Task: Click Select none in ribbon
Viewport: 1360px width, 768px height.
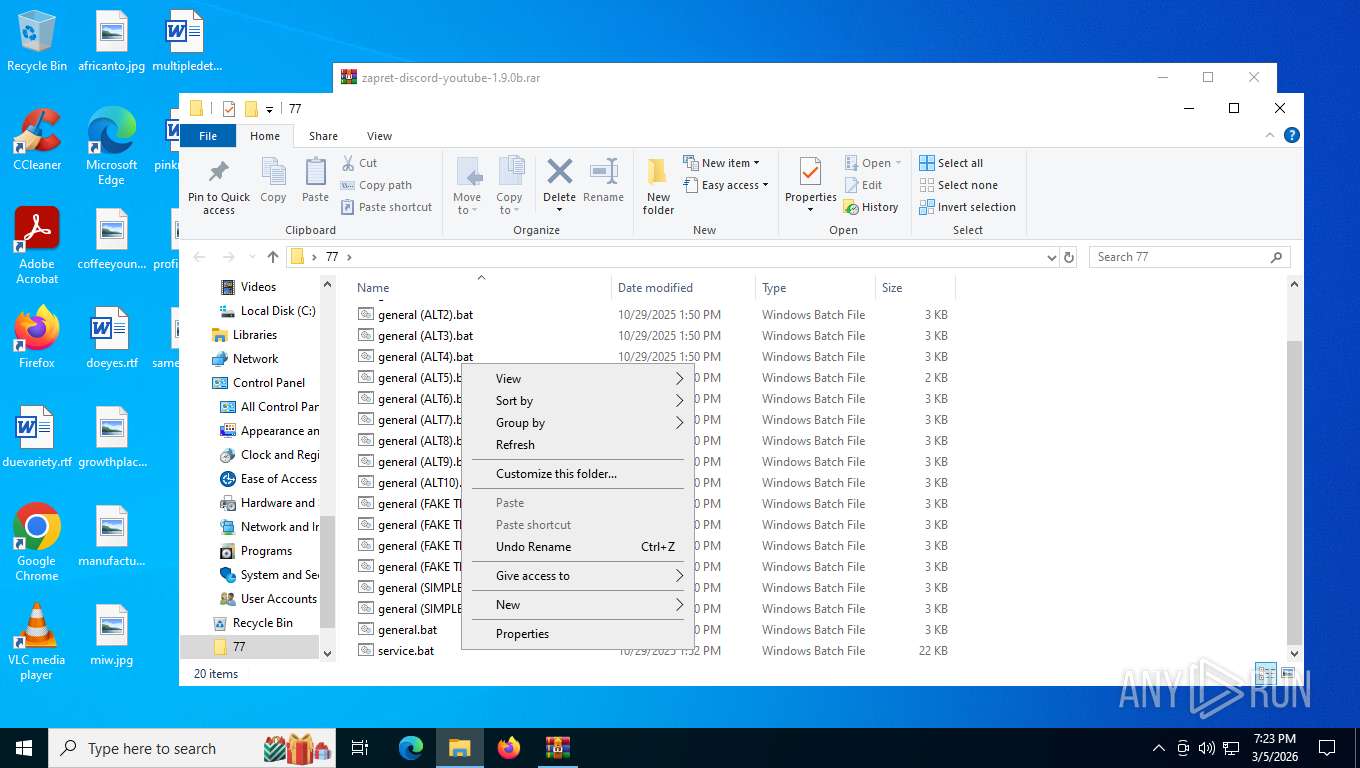Action: [958, 185]
